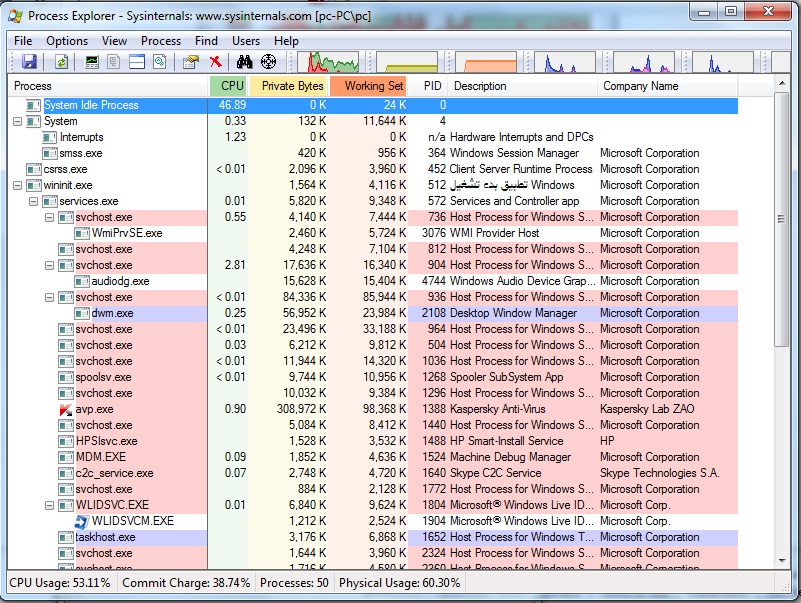
Task: Click the binoculars Find icon
Action: point(243,62)
